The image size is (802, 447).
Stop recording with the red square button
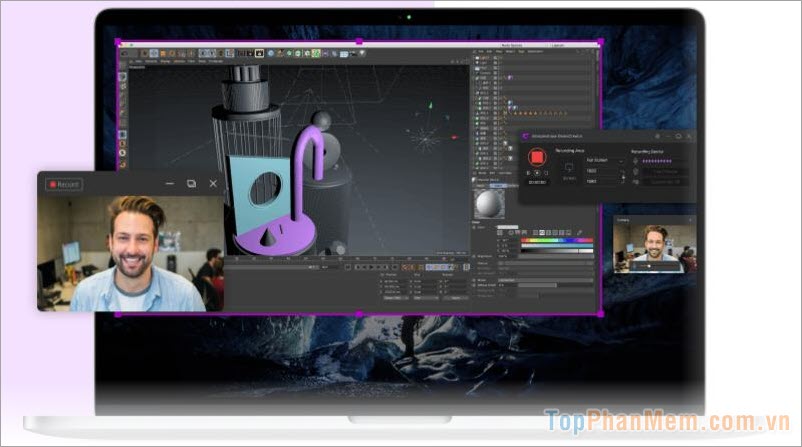(x=537, y=157)
